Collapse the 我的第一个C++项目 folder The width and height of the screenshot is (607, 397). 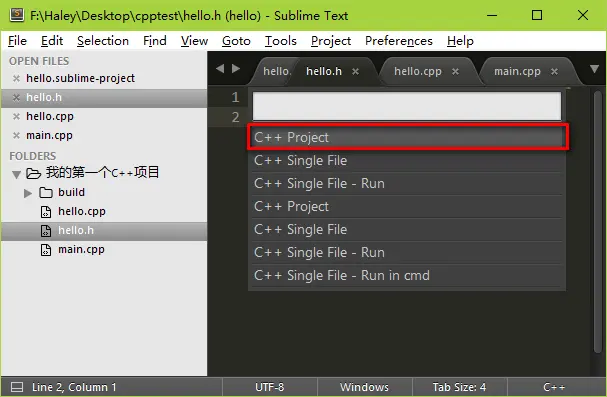(x=16, y=175)
